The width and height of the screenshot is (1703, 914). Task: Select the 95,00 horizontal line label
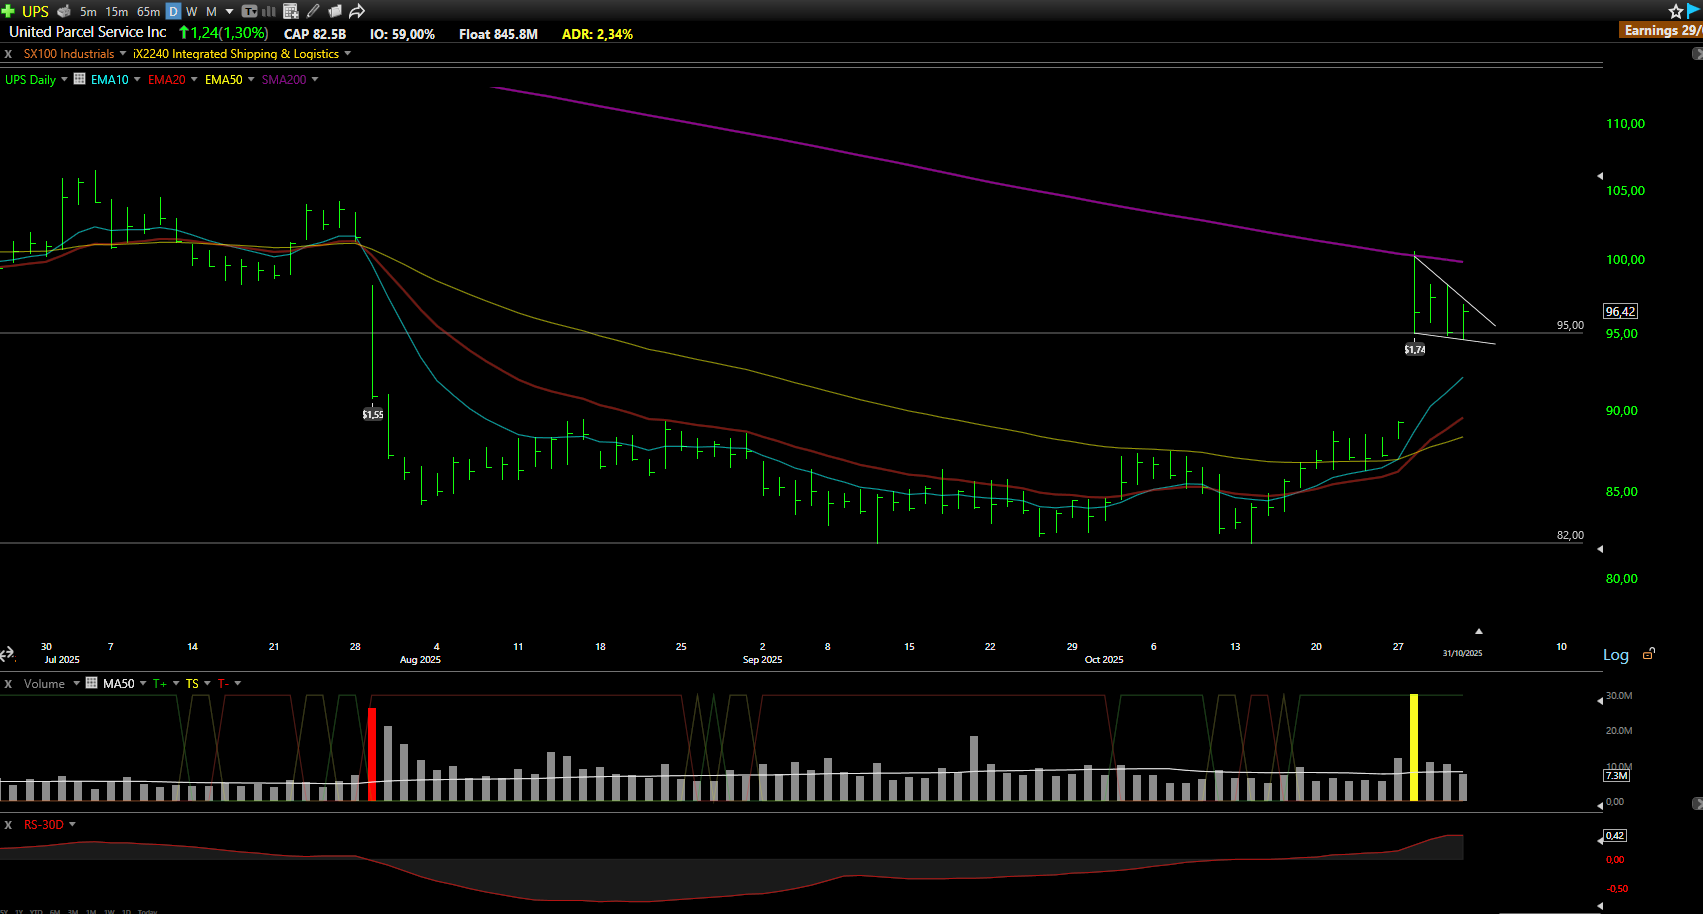pyautogui.click(x=1570, y=325)
